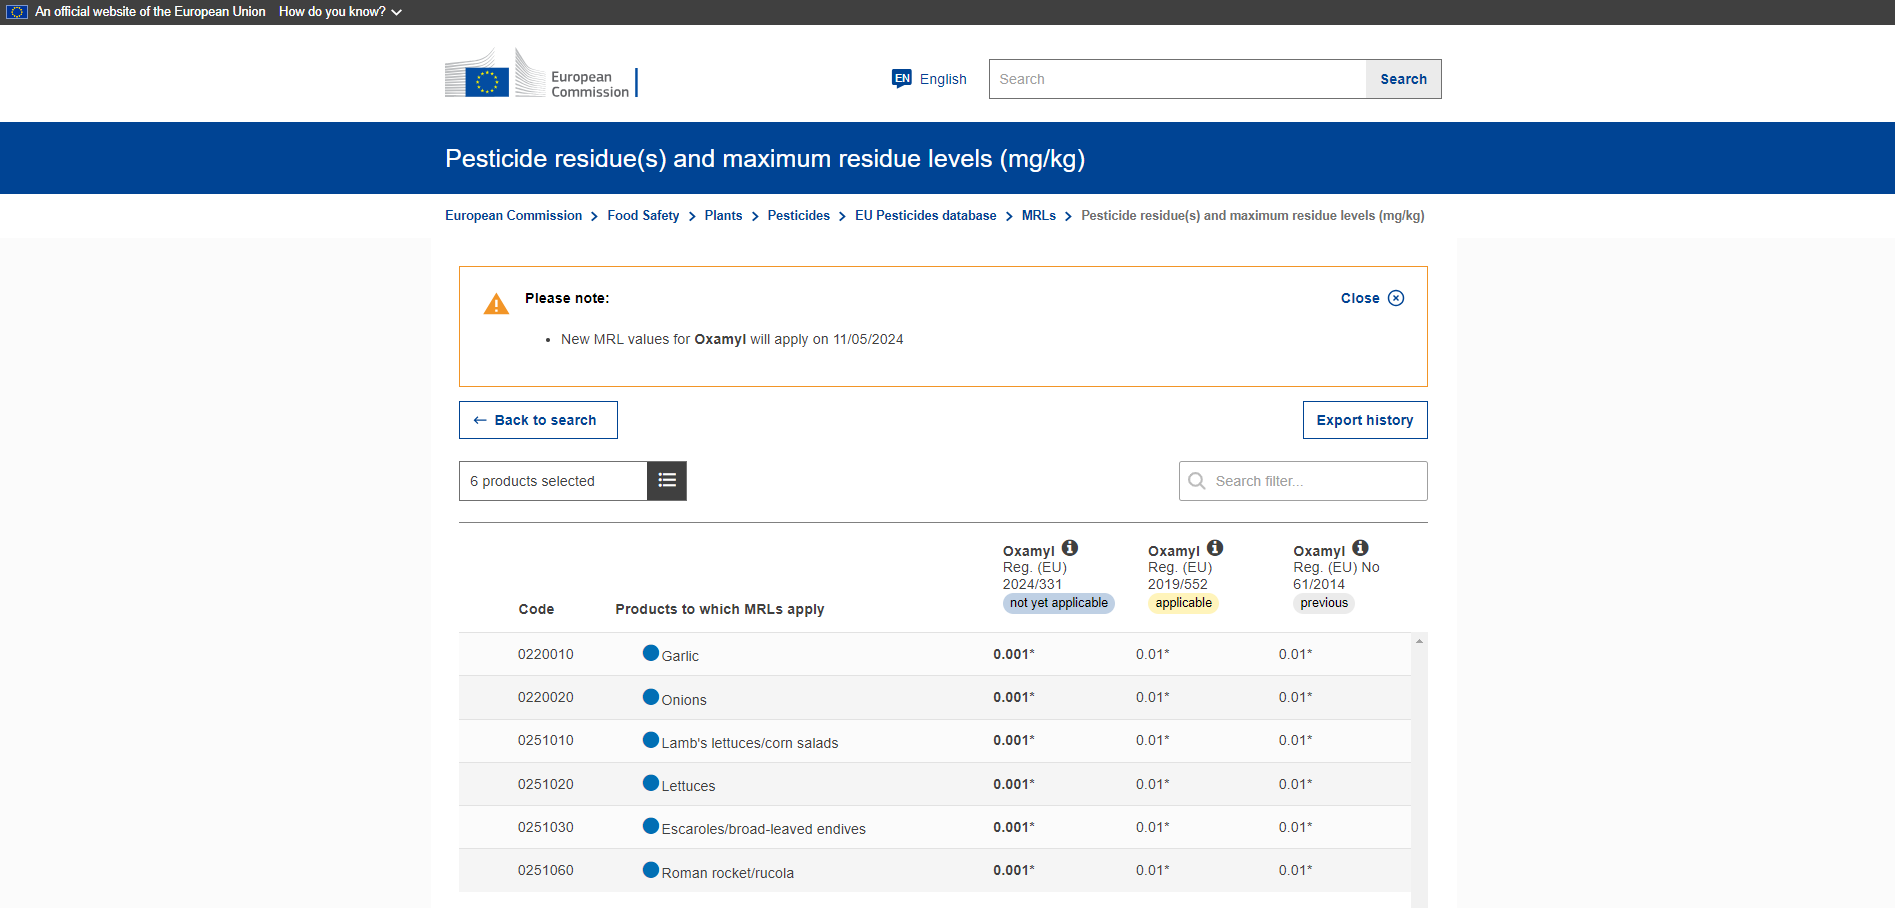Click Roman rocket/rucola product name

point(727,873)
